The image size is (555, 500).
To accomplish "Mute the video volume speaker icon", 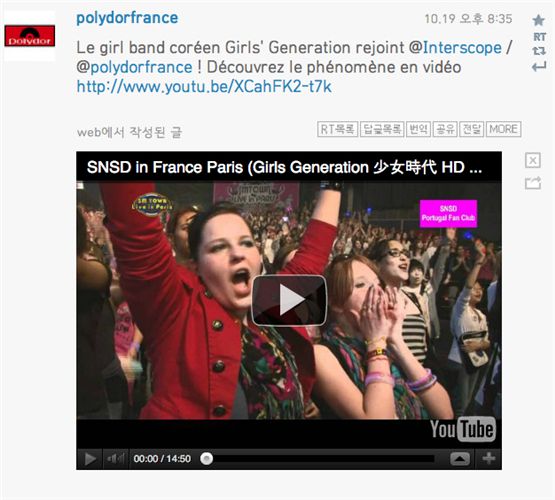I will (x=115, y=459).
